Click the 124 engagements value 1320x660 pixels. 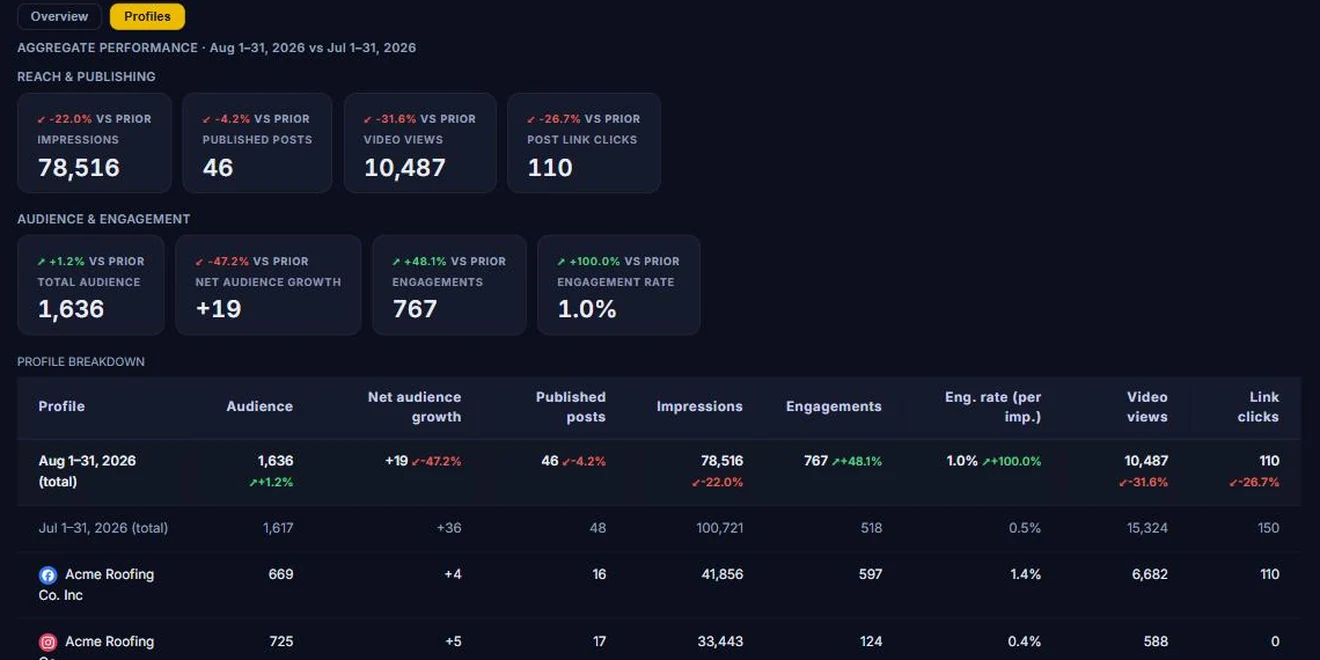click(x=870, y=642)
